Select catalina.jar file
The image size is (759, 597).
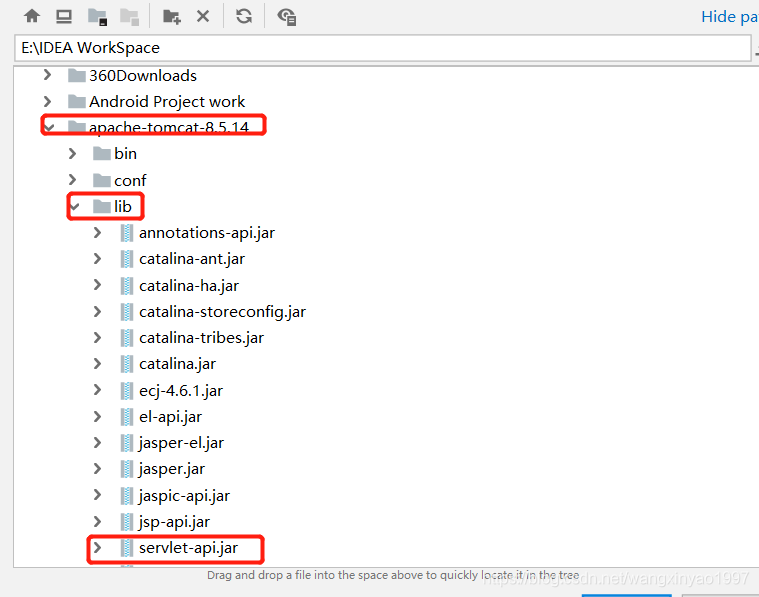(177, 364)
